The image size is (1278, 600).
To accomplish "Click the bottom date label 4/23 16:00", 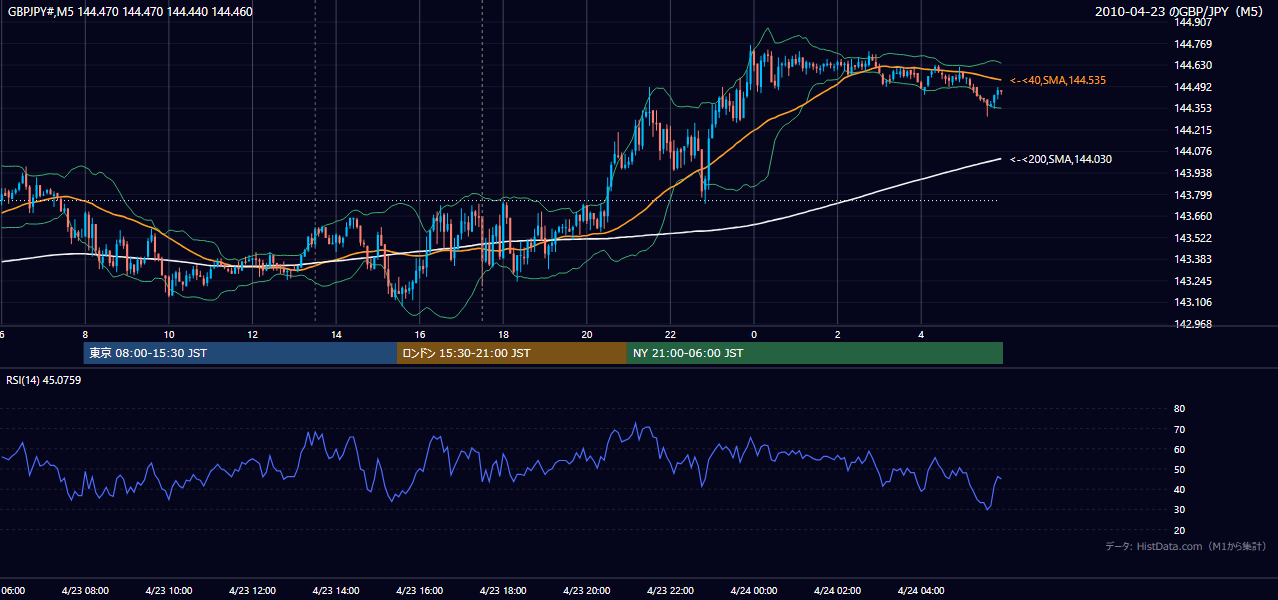I will pos(419,590).
